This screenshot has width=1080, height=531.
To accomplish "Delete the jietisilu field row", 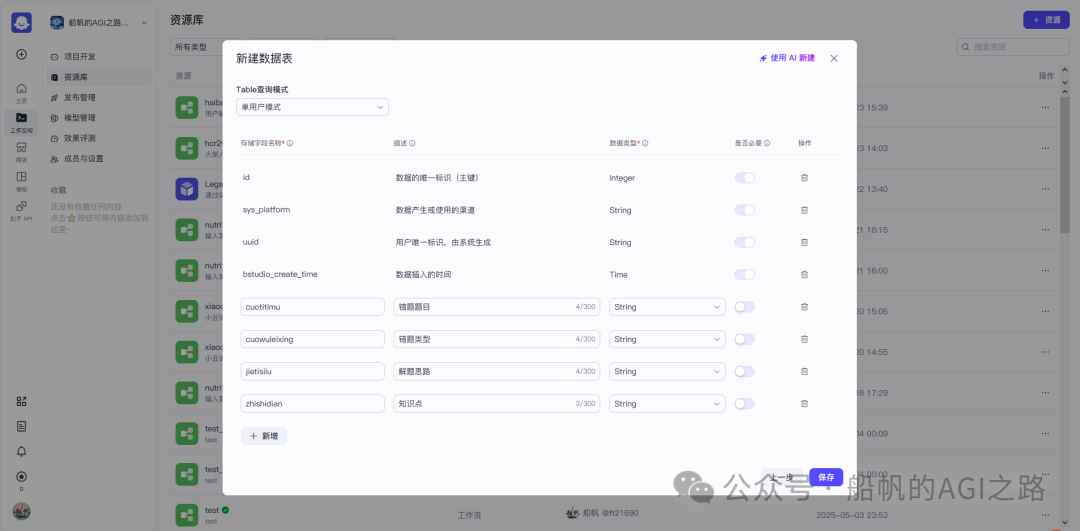I will (804, 371).
